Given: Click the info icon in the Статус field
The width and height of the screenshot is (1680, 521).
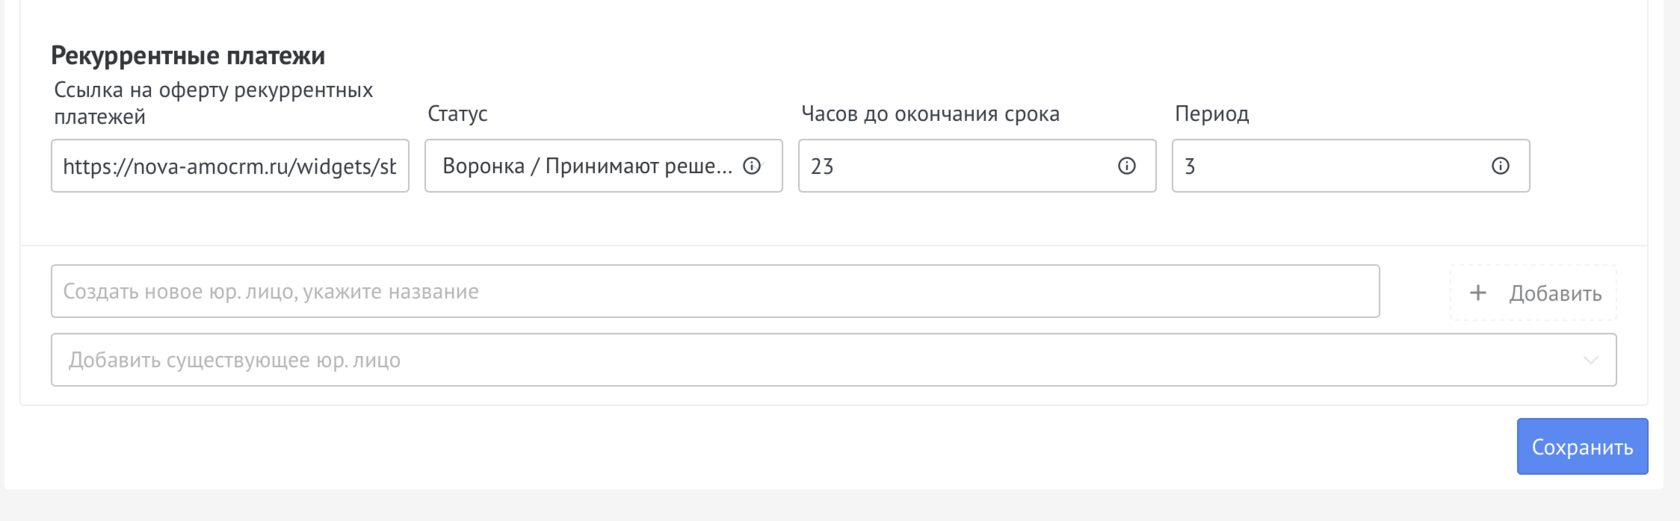Looking at the screenshot, I should (752, 166).
